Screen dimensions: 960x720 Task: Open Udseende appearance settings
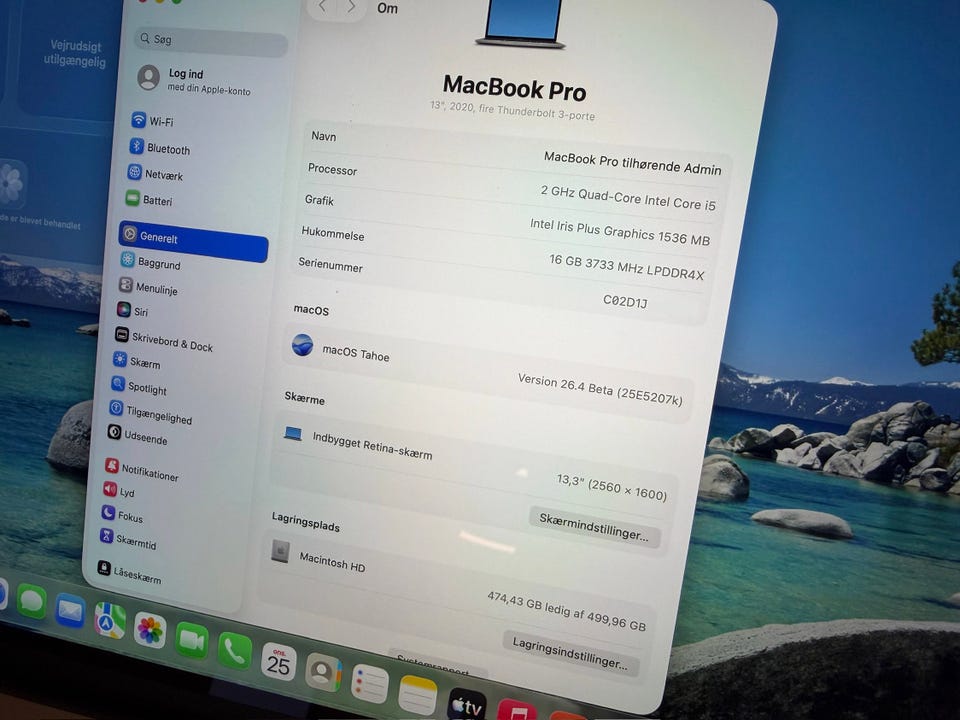[x=138, y=436]
